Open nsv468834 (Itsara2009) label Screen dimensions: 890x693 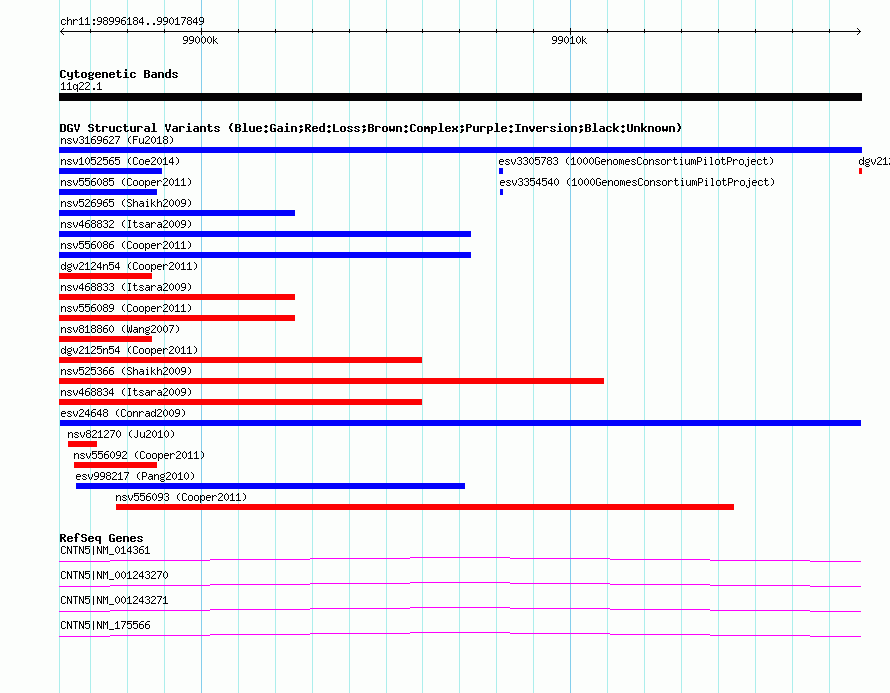tap(126, 392)
